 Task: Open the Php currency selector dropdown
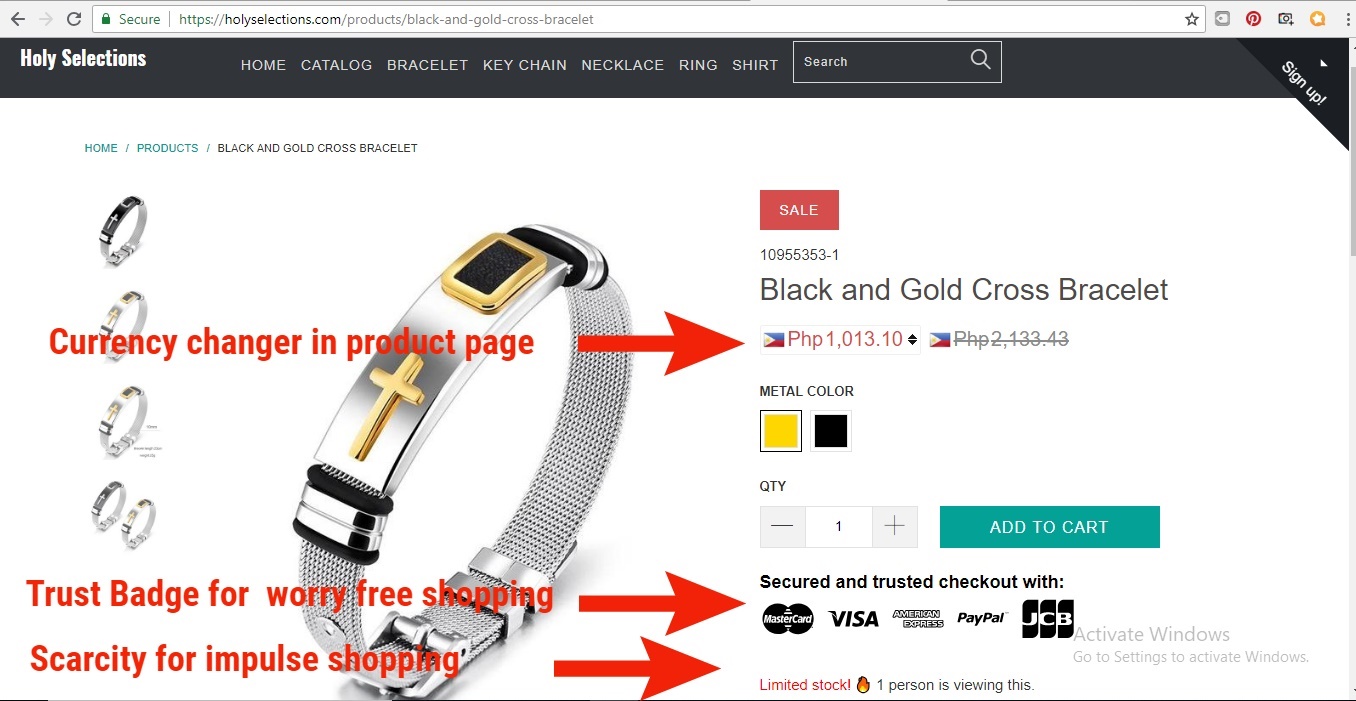click(840, 340)
